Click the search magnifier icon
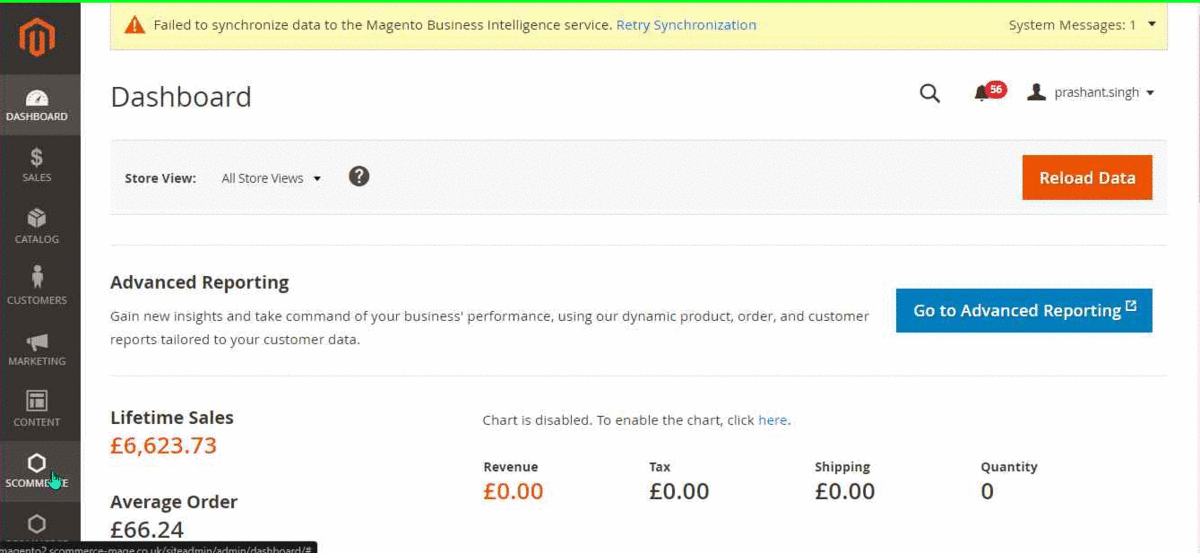1200x558 pixels. click(x=930, y=94)
